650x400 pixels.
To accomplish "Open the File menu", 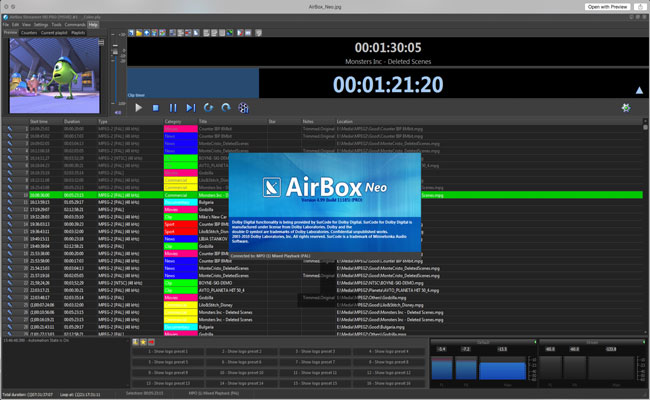I will pyautogui.click(x=6, y=25).
